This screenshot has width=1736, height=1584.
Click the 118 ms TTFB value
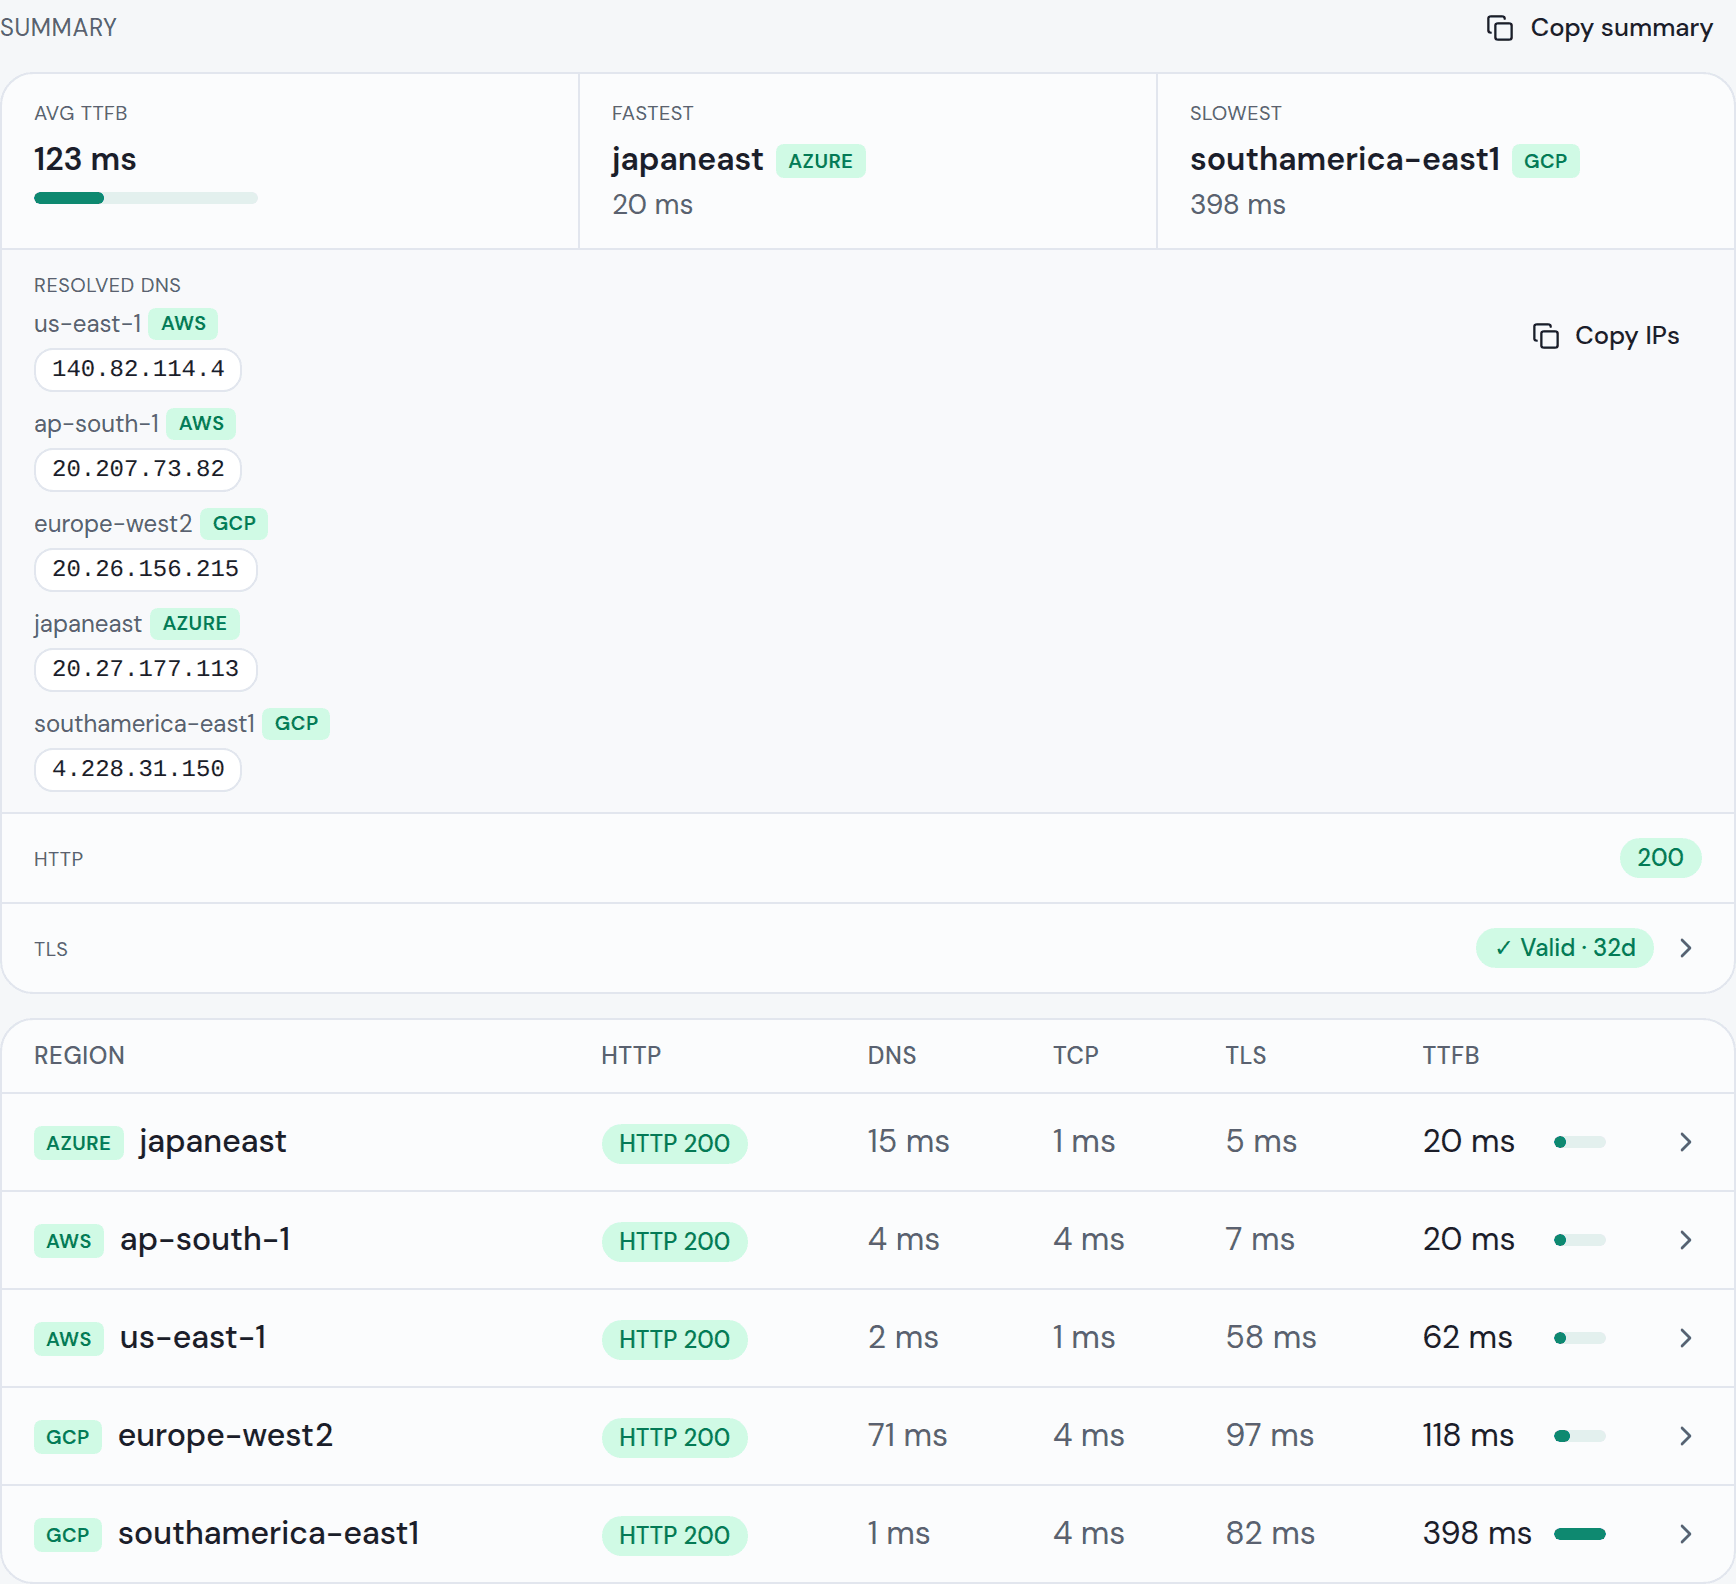click(1468, 1436)
